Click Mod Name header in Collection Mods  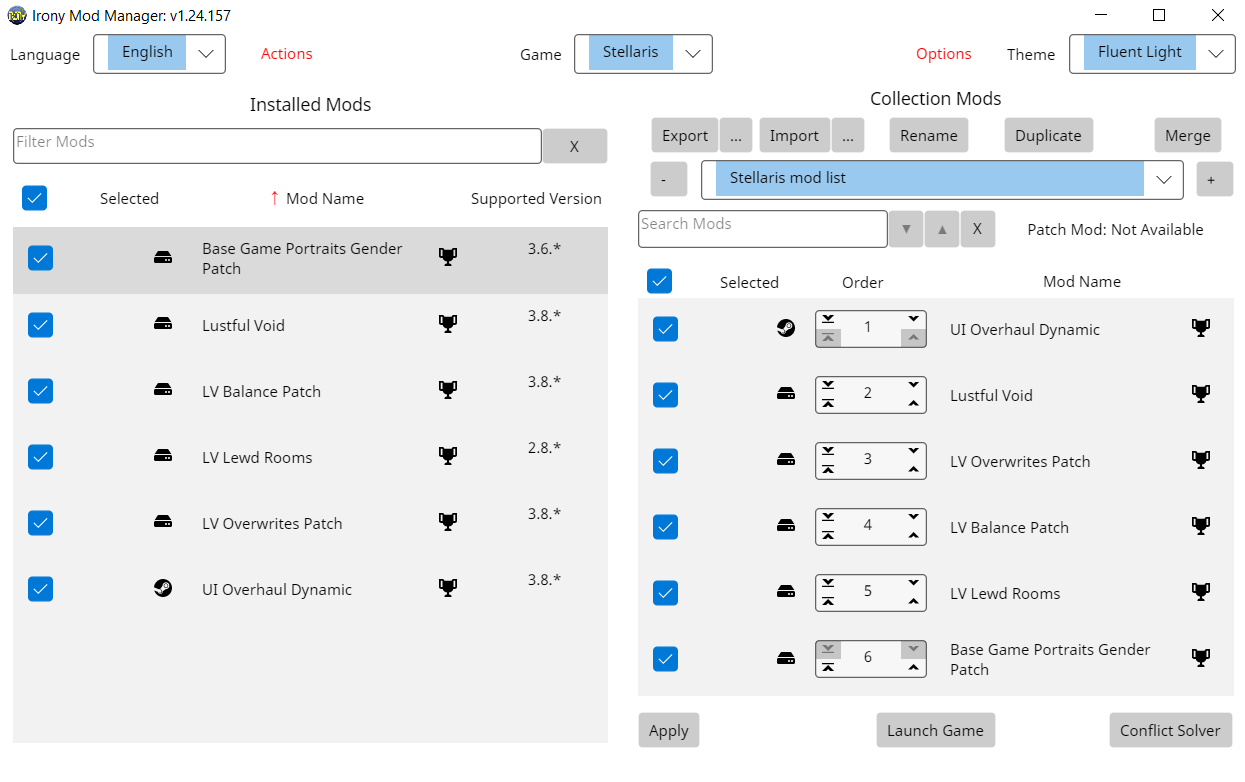[x=1081, y=282]
